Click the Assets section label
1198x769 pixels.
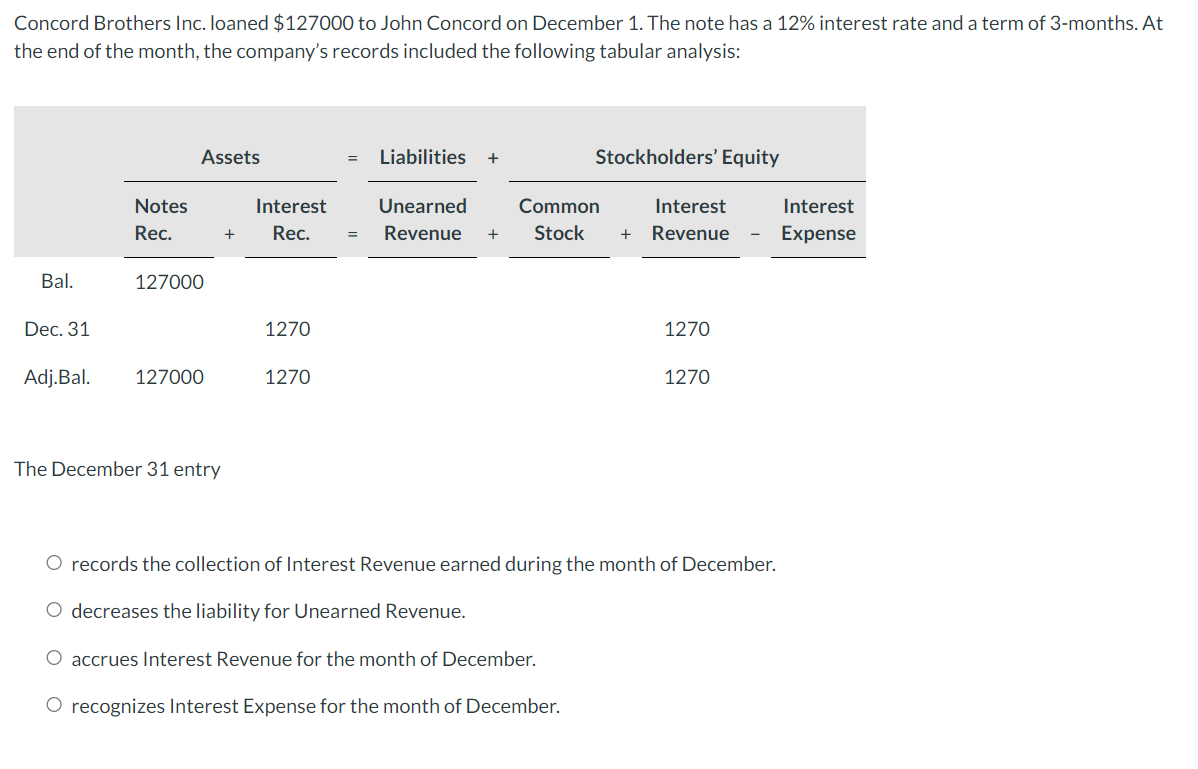(230, 157)
